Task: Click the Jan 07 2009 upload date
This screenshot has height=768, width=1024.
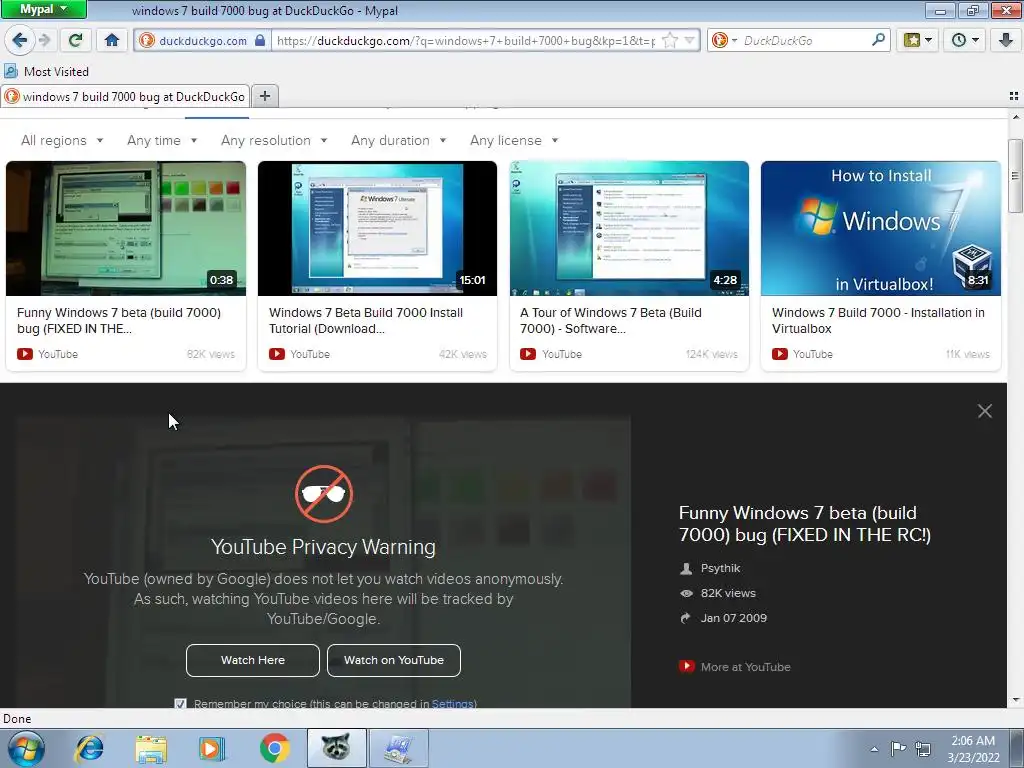Action: [733, 618]
